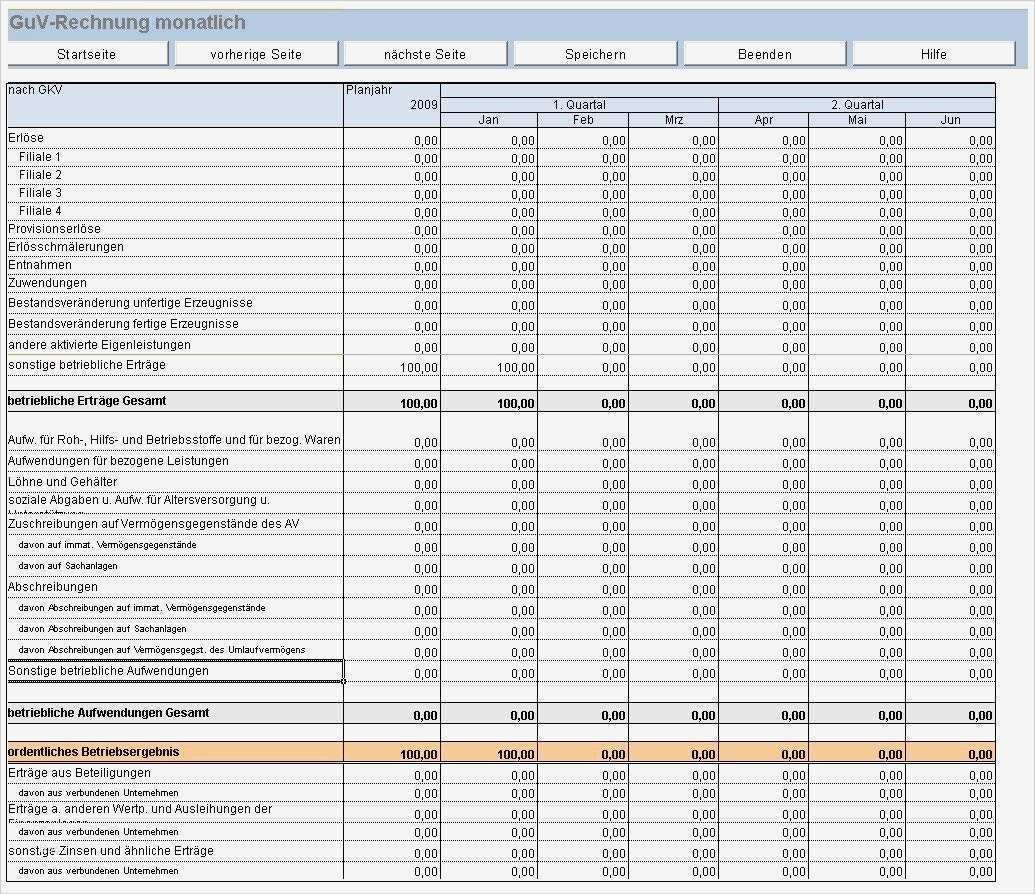Select ordentliches Betriebsergebnis row label
Viewport: 1035px width, 894px height.
coord(94,752)
